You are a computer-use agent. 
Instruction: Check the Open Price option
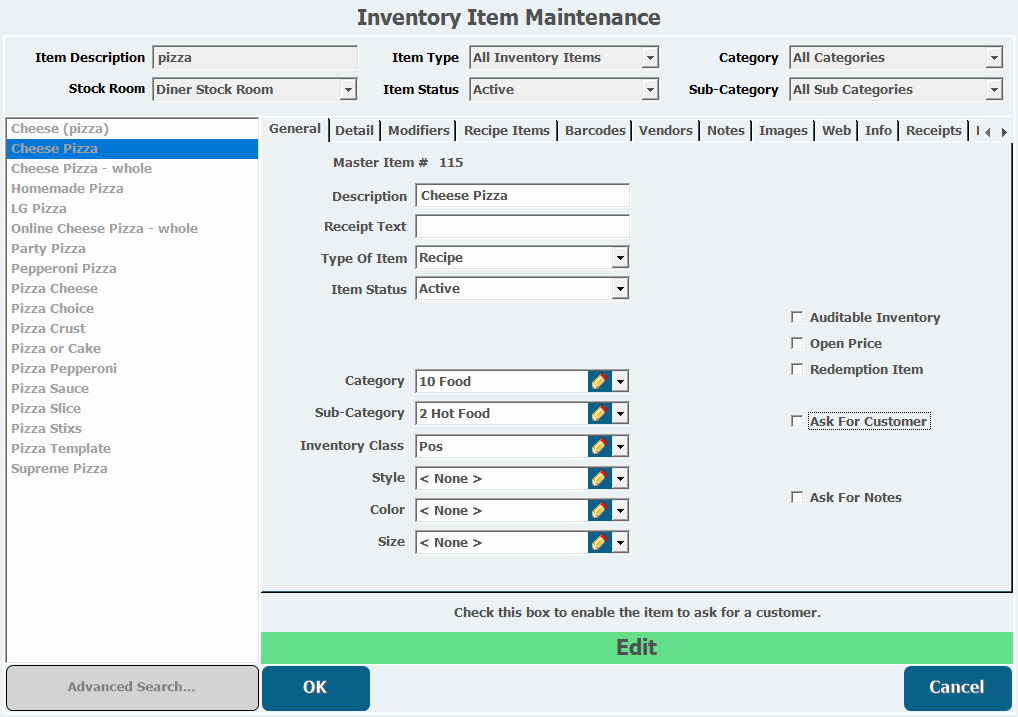click(797, 343)
